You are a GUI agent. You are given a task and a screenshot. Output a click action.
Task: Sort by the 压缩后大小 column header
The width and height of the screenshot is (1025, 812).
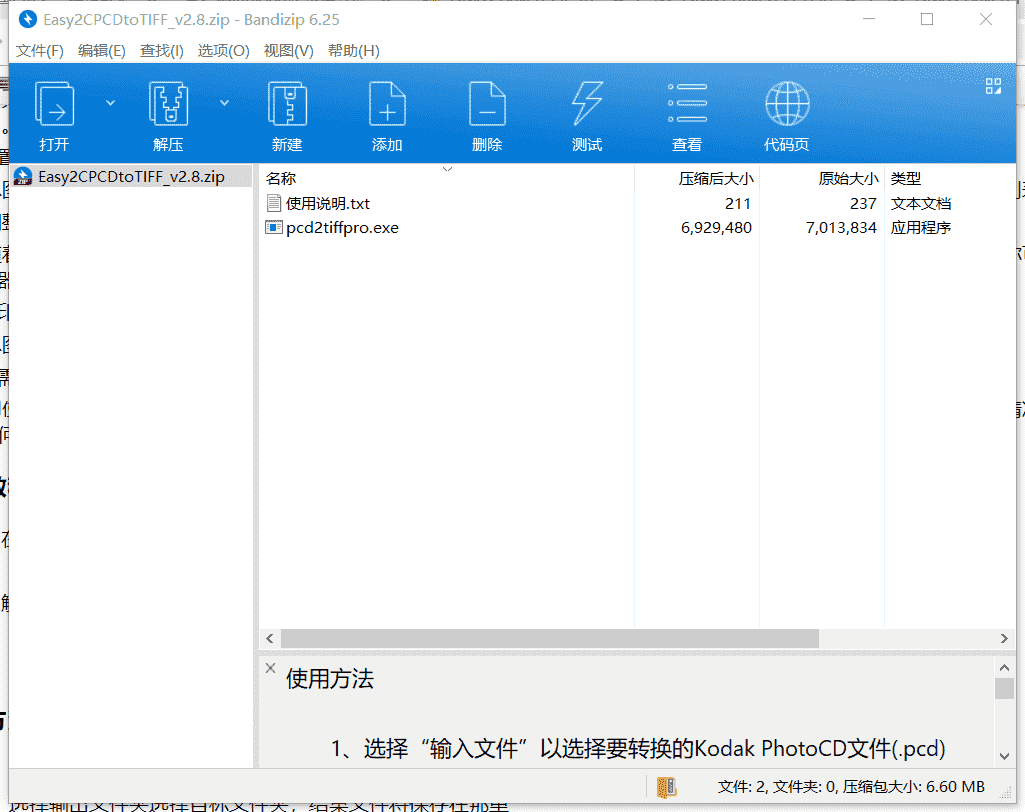(716, 178)
